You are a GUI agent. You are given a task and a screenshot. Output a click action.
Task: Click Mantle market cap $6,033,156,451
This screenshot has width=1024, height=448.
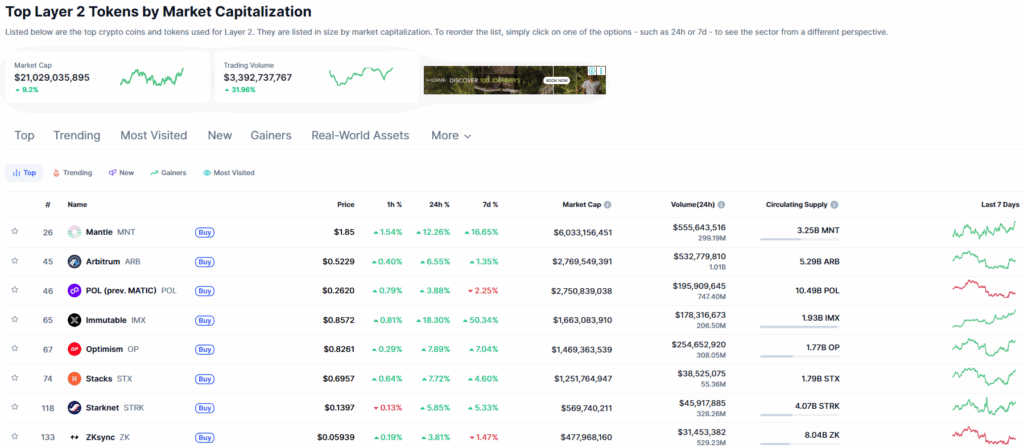pyautogui.click(x=583, y=232)
